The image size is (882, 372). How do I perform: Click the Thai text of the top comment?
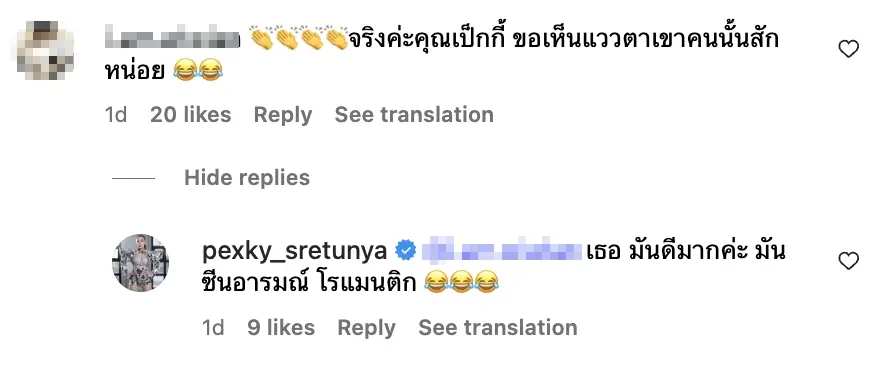pyautogui.click(x=442, y=55)
